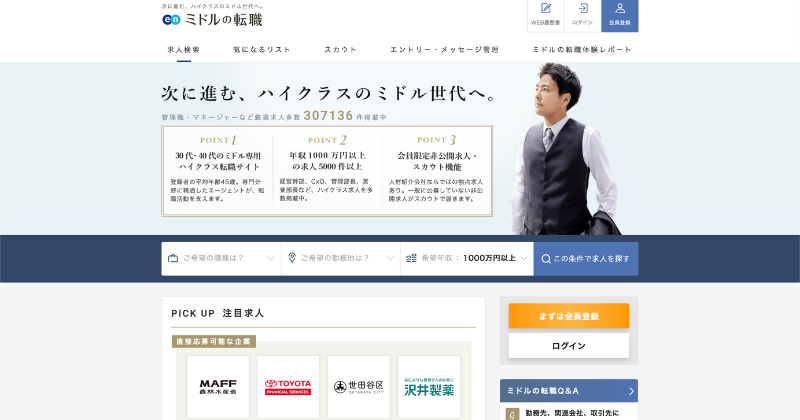Image resolution: width=800 pixels, height=420 pixels.
Task: Click the magnifier icon in search button
Action: (546, 259)
